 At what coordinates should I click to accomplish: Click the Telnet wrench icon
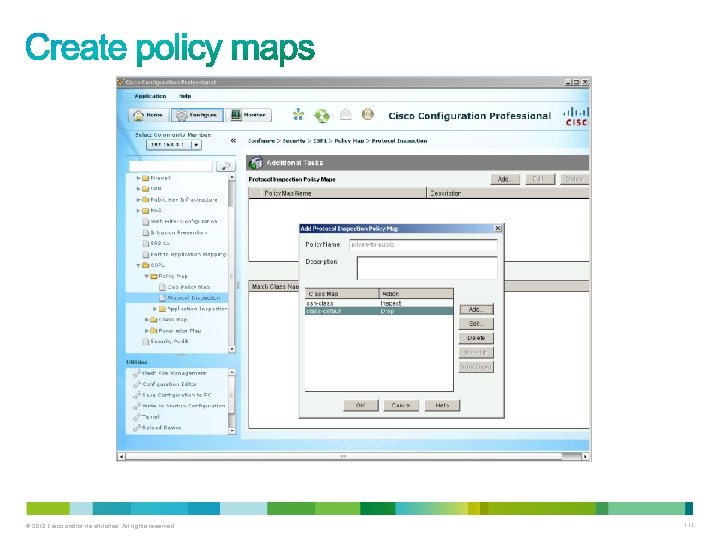coord(136,417)
